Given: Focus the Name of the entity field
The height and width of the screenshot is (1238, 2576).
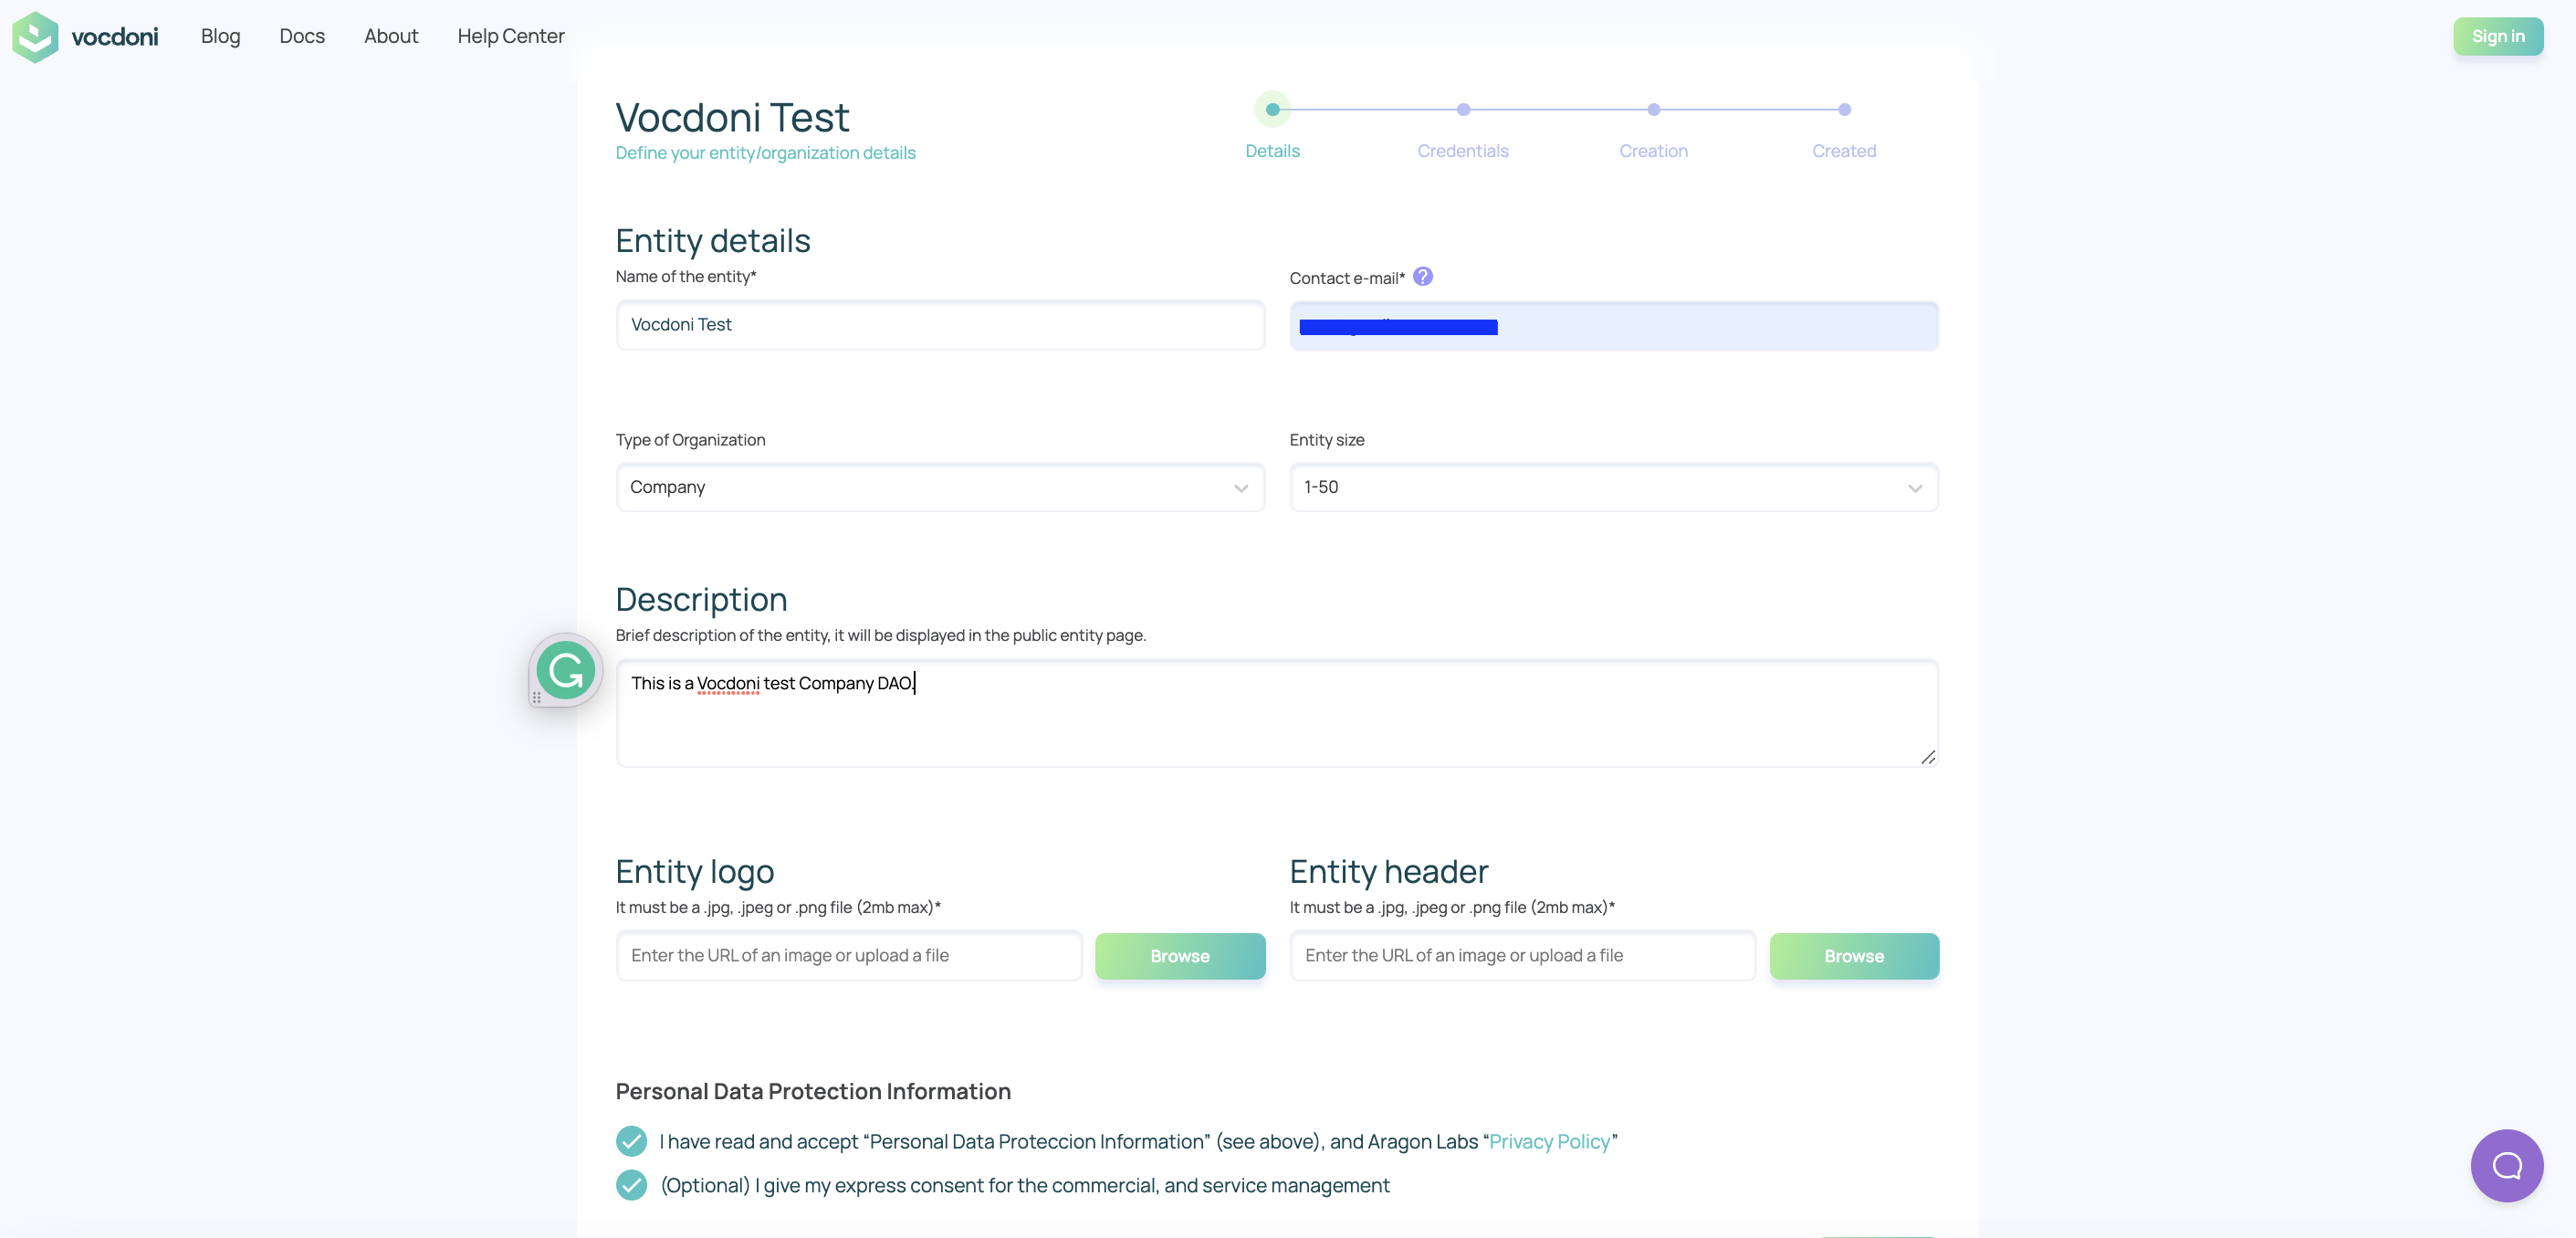Looking at the screenshot, I should pos(940,325).
